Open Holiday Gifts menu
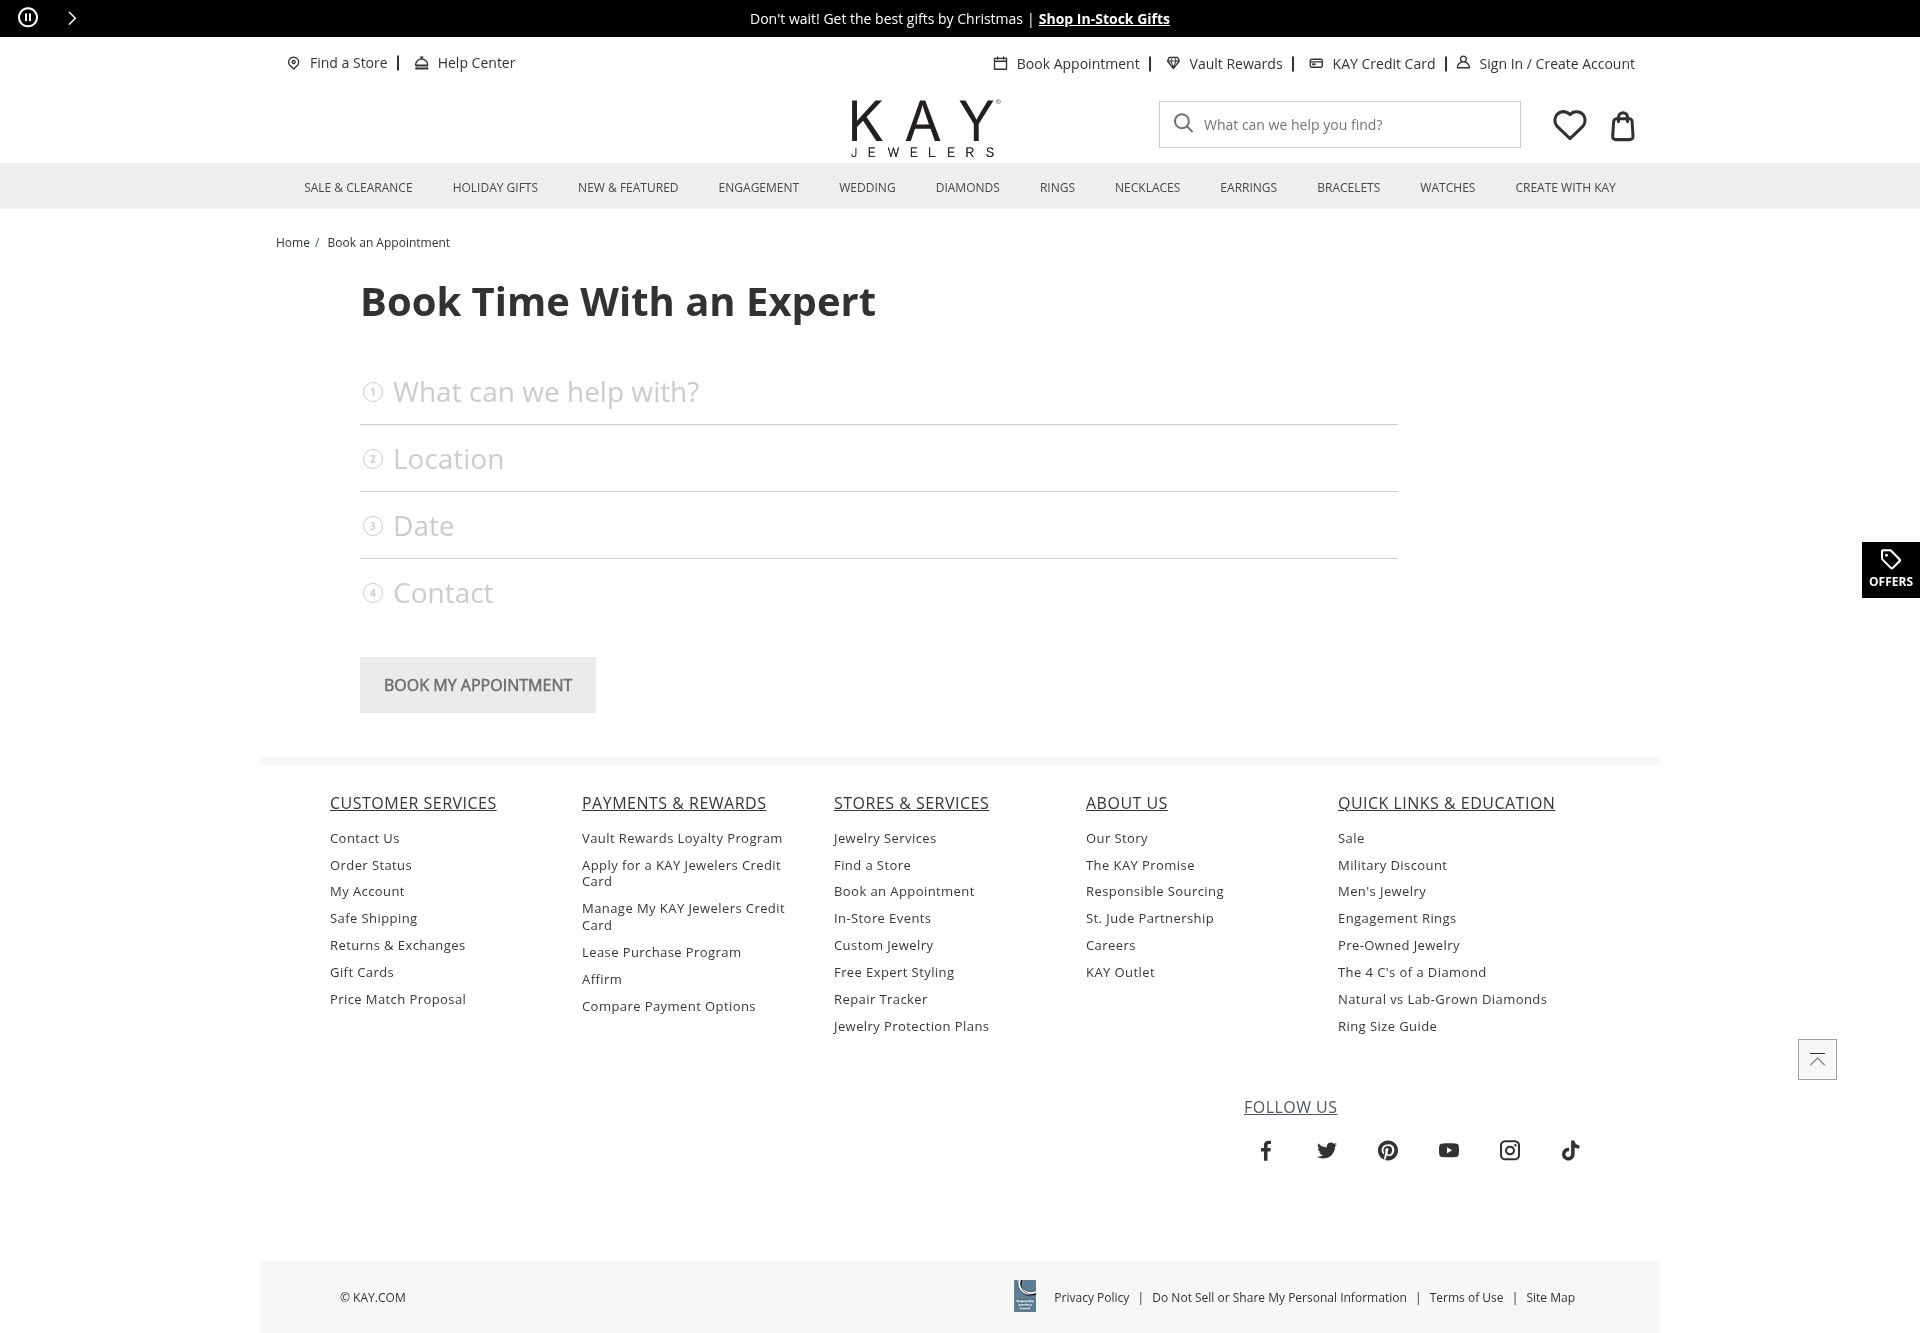Screen dimensions: 1920x1333 [495, 187]
